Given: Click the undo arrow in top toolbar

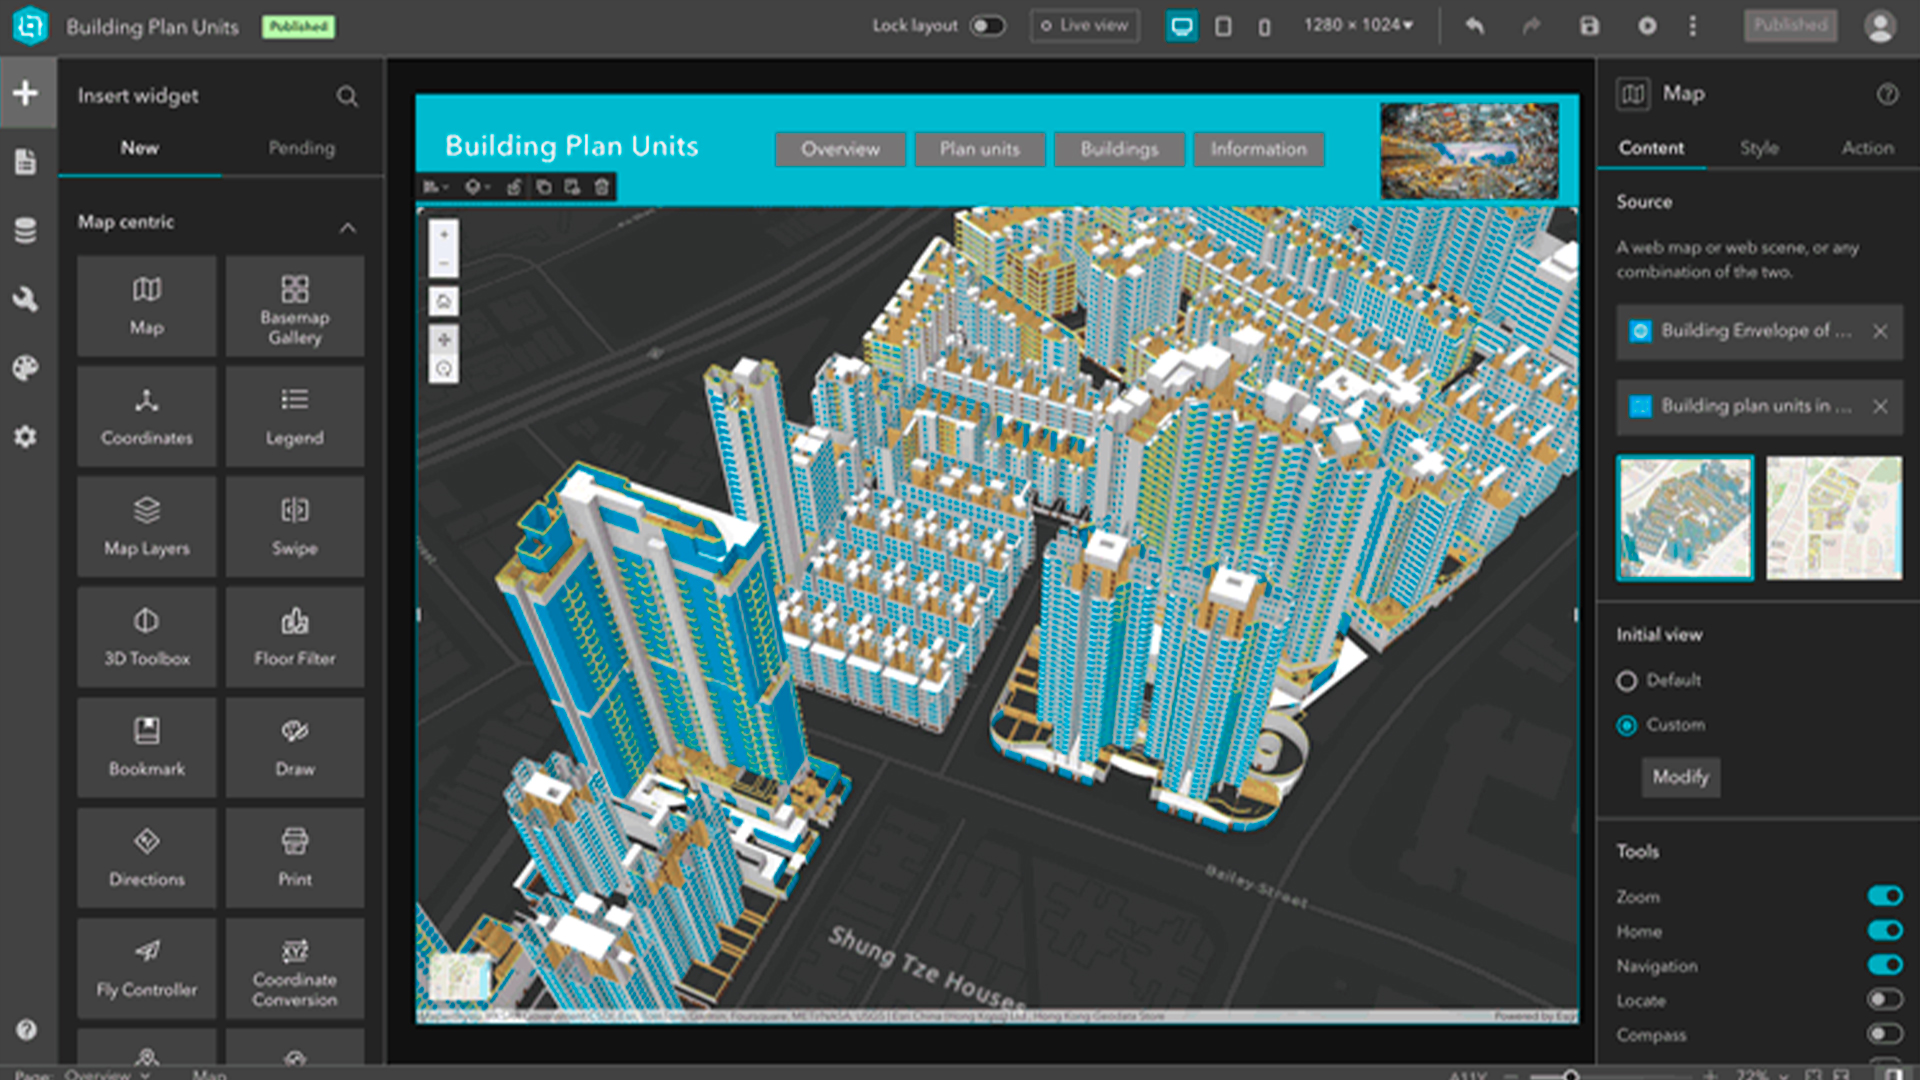Looking at the screenshot, I should tap(1474, 26).
